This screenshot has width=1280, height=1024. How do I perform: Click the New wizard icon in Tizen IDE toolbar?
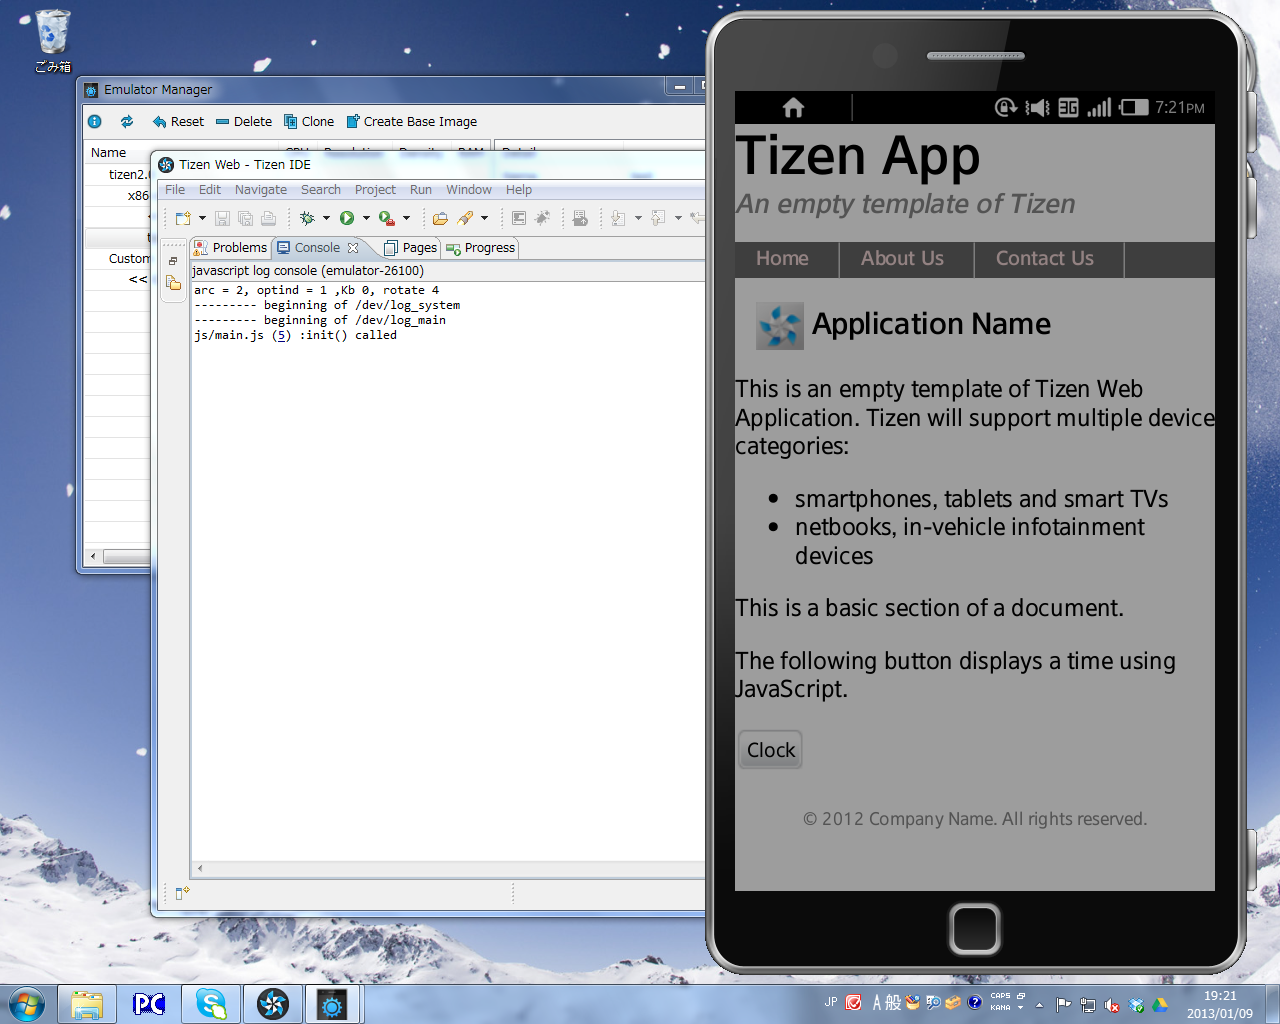click(183, 218)
